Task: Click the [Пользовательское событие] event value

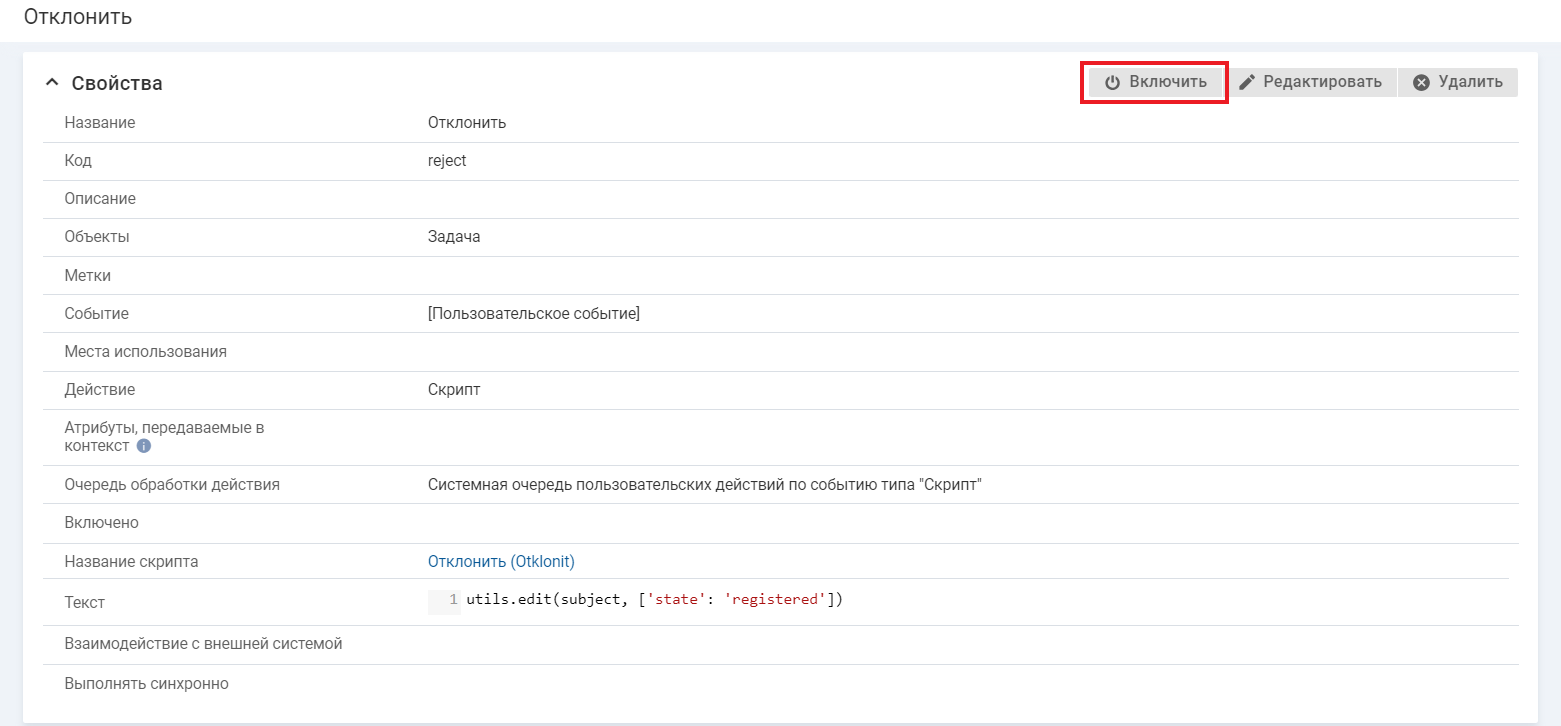Action: (533, 313)
